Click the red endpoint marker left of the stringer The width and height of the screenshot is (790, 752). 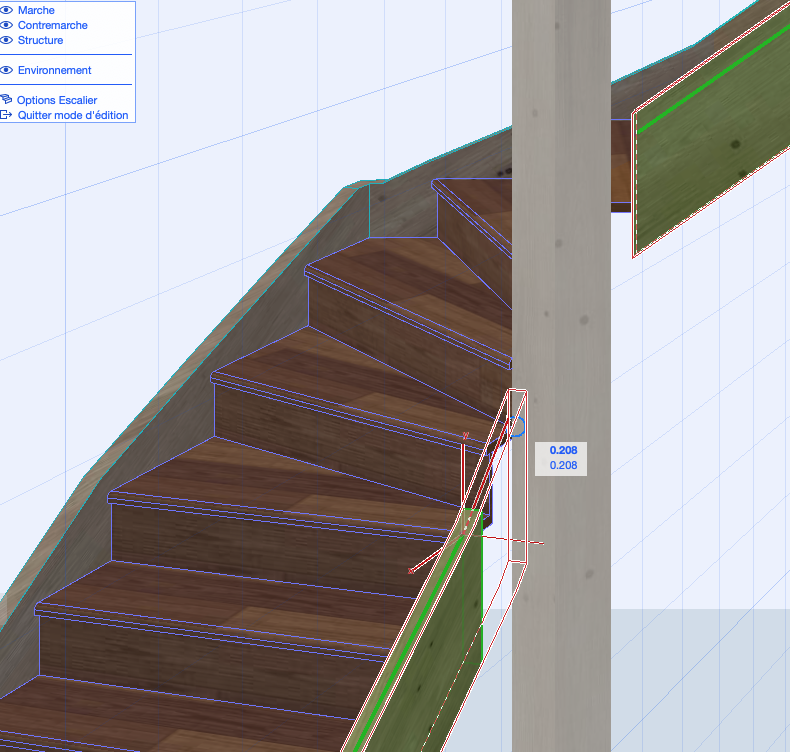click(411, 571)
